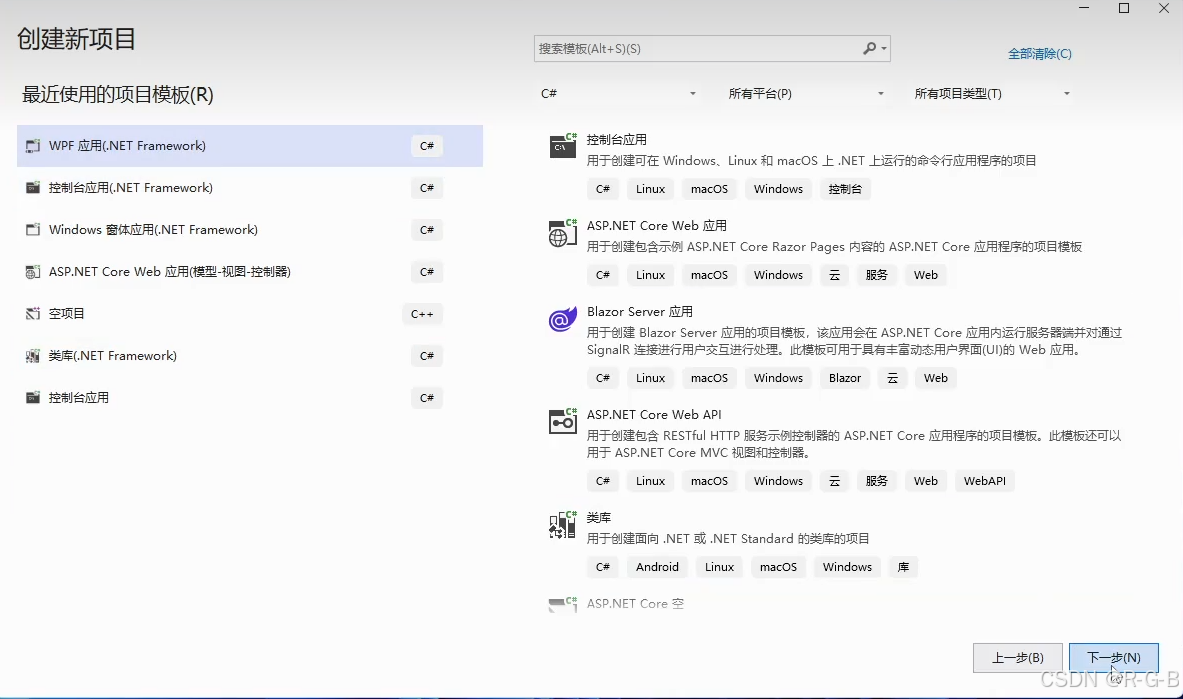Click the C# badge in the WPF 应用 row
Image resolution: width=1183 pixels, height=699 pixels.
point(427,146)
